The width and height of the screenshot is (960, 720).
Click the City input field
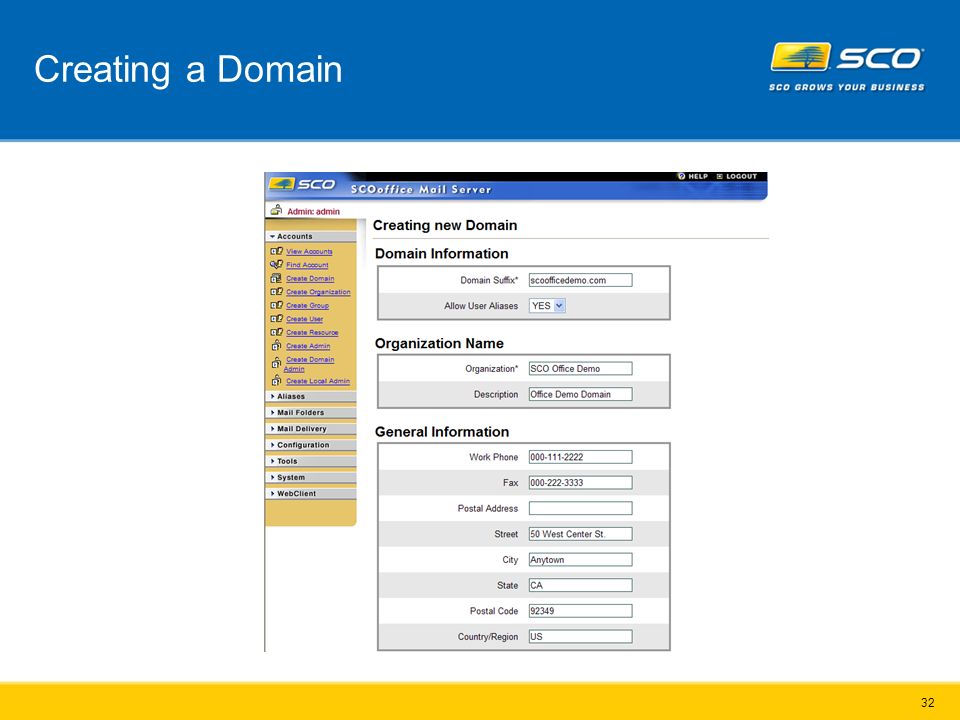click(580, 560)
